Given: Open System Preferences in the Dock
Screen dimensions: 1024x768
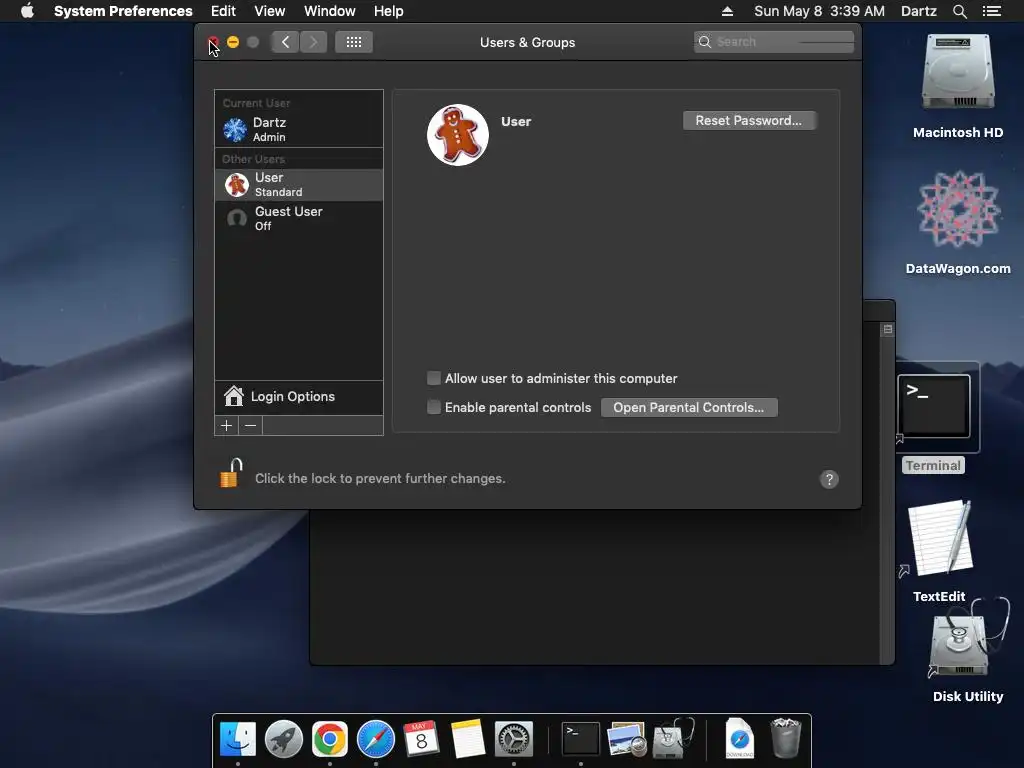Looking at the screenshot, I should (x=514, y=739).
